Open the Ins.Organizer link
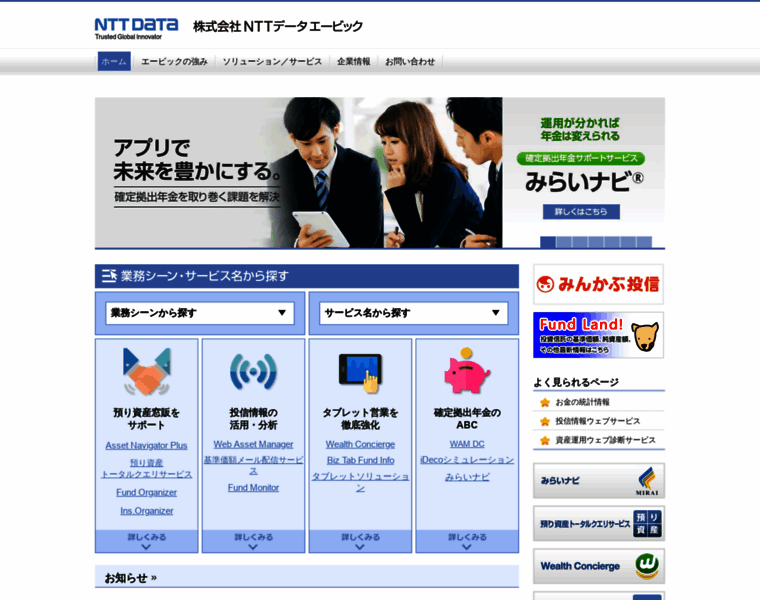Screen dimensions: 760x600 tap(146, 511)
